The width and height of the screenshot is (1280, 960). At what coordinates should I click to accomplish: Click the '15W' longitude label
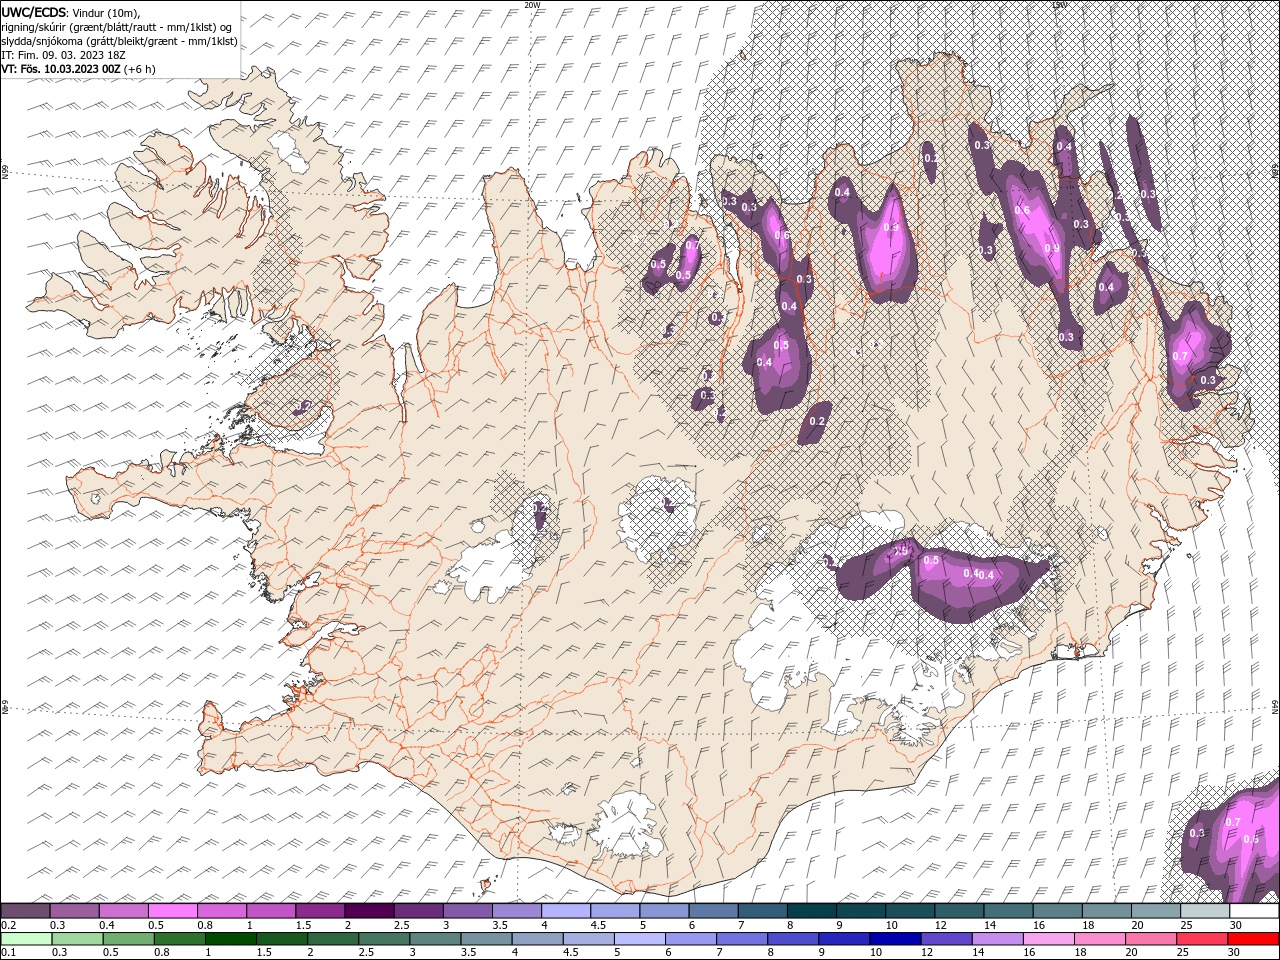[x=1059, y=5]
